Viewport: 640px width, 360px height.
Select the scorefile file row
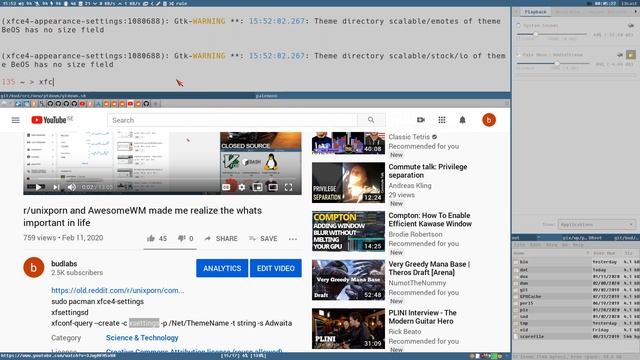click(x=576, y=336)
